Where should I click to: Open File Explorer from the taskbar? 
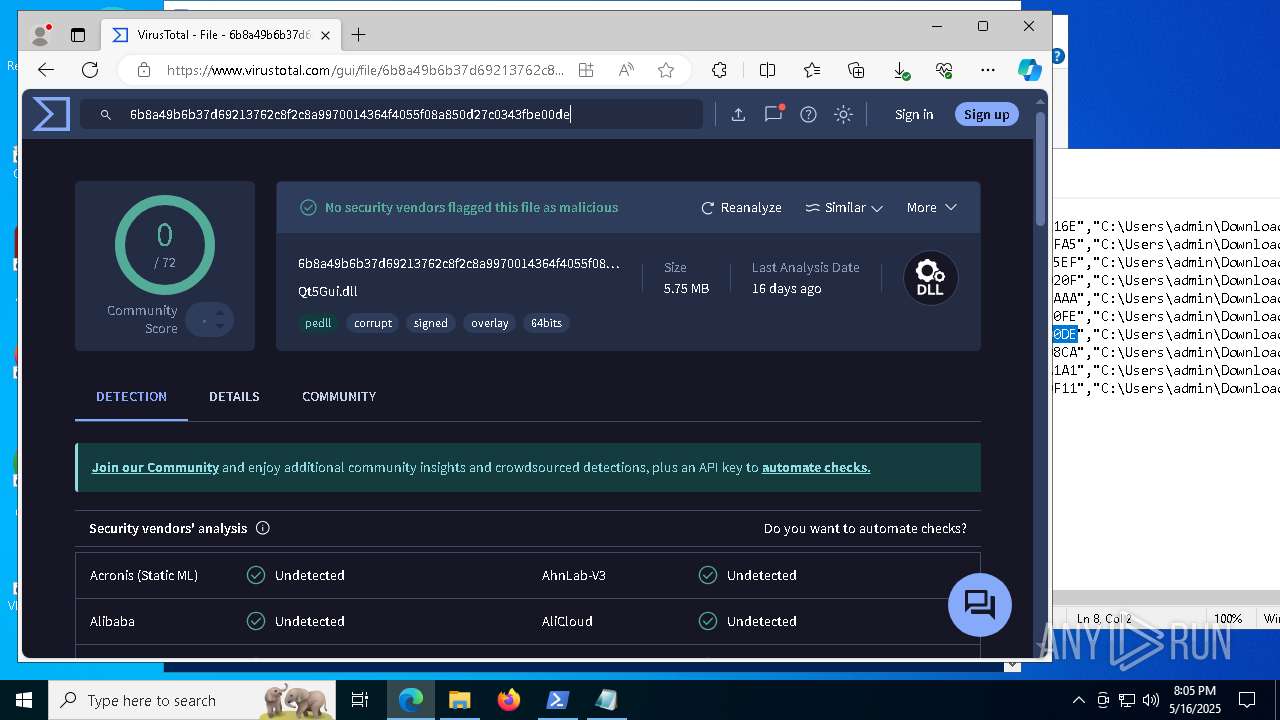459,700
